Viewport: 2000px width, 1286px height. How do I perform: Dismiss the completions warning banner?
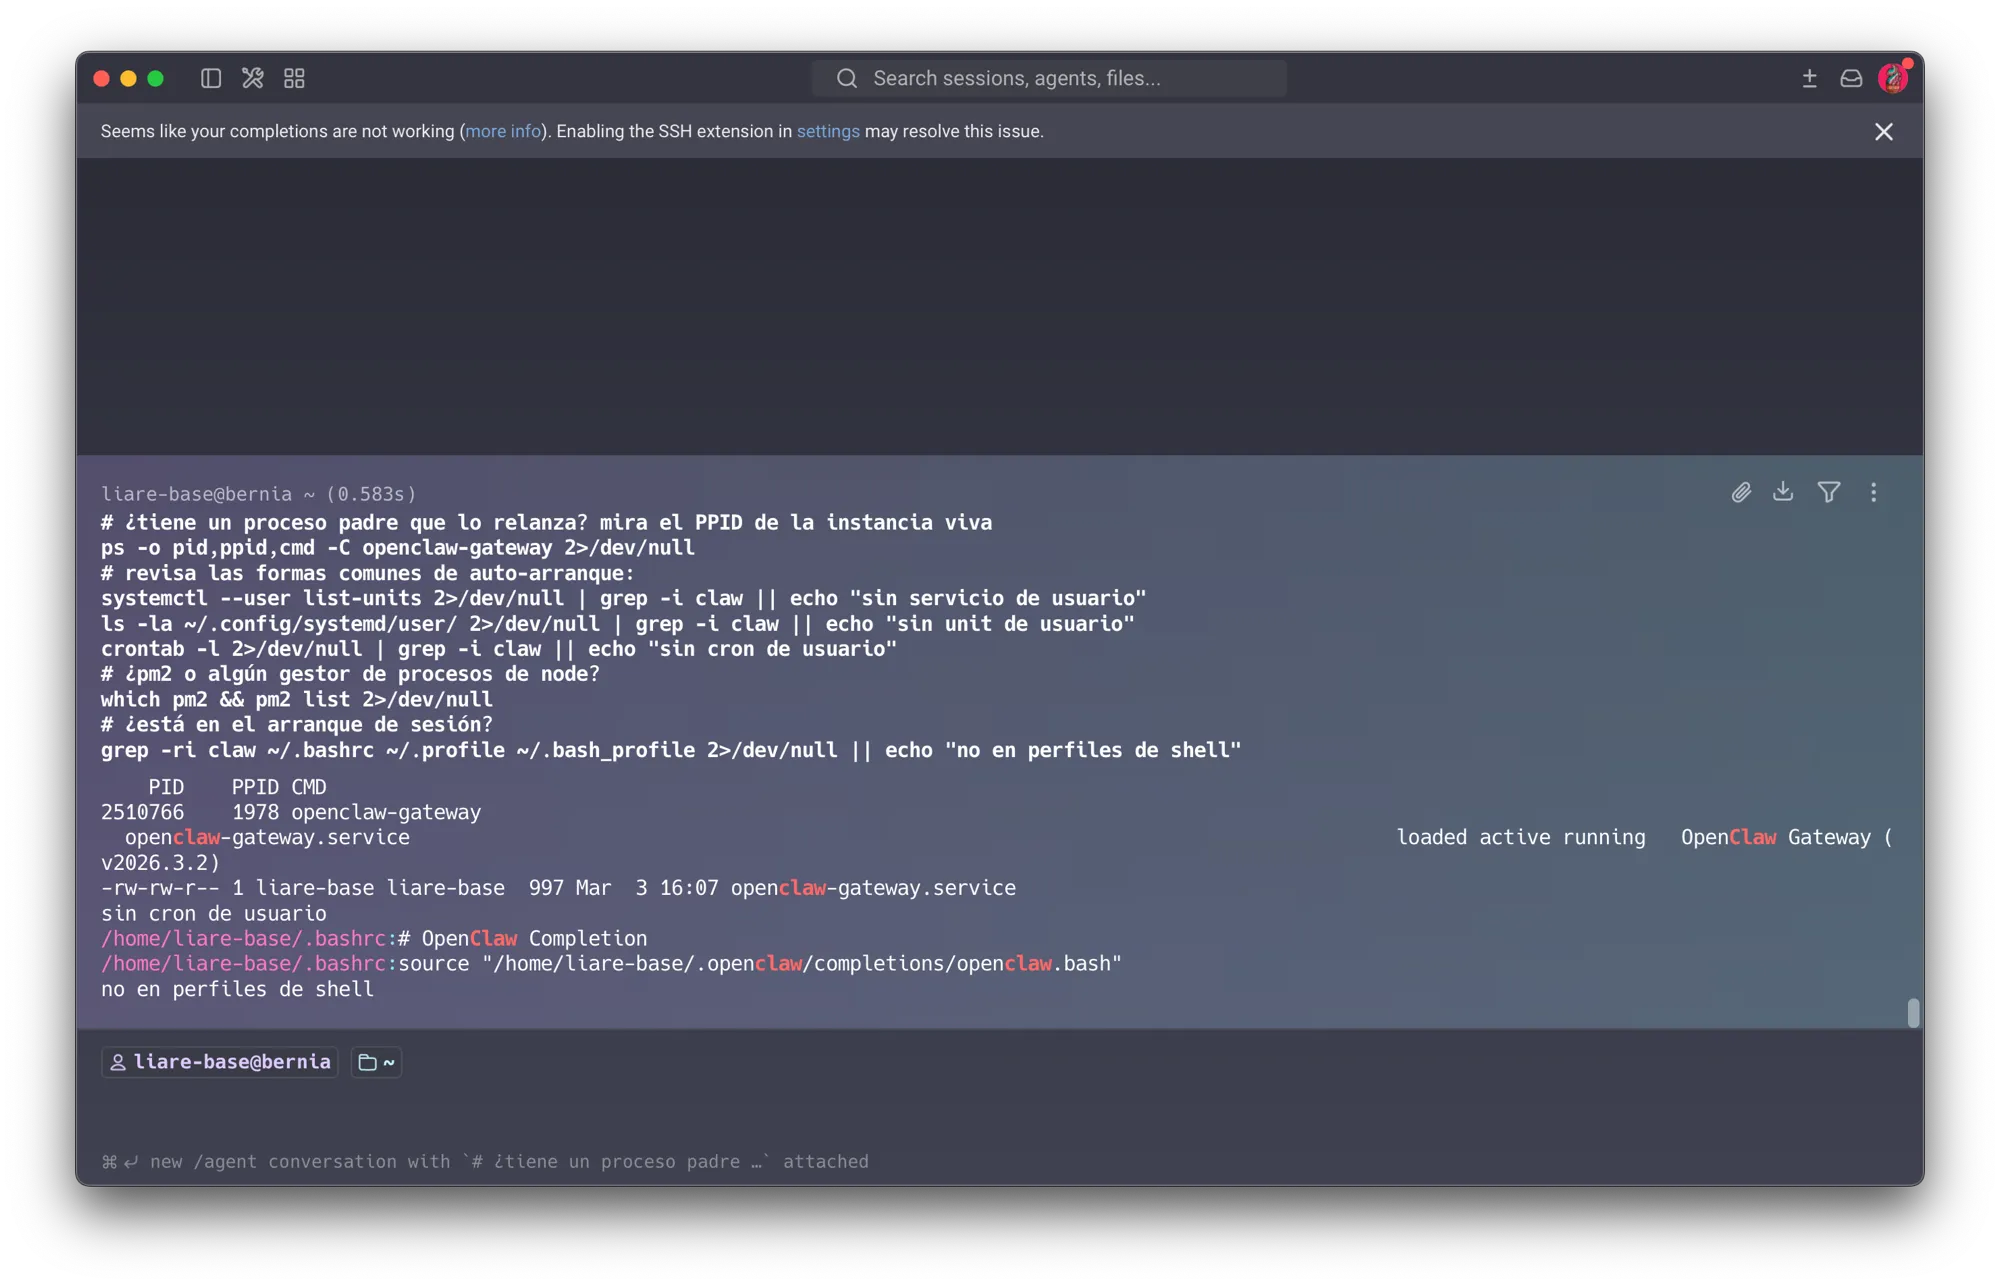[1884, 132]
